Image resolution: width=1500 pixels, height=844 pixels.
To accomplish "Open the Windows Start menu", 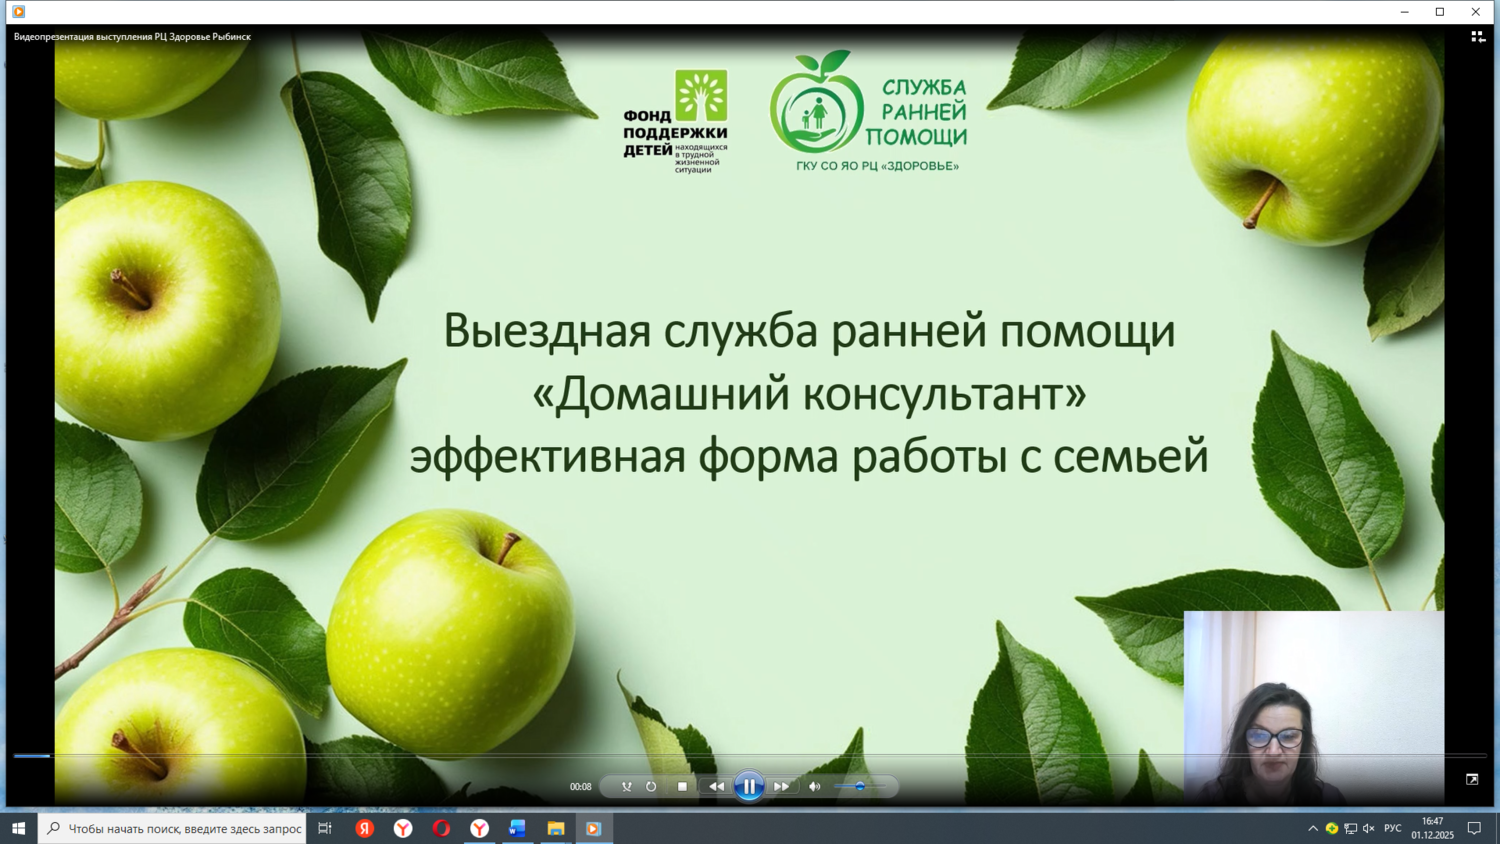I will (18, 828).
